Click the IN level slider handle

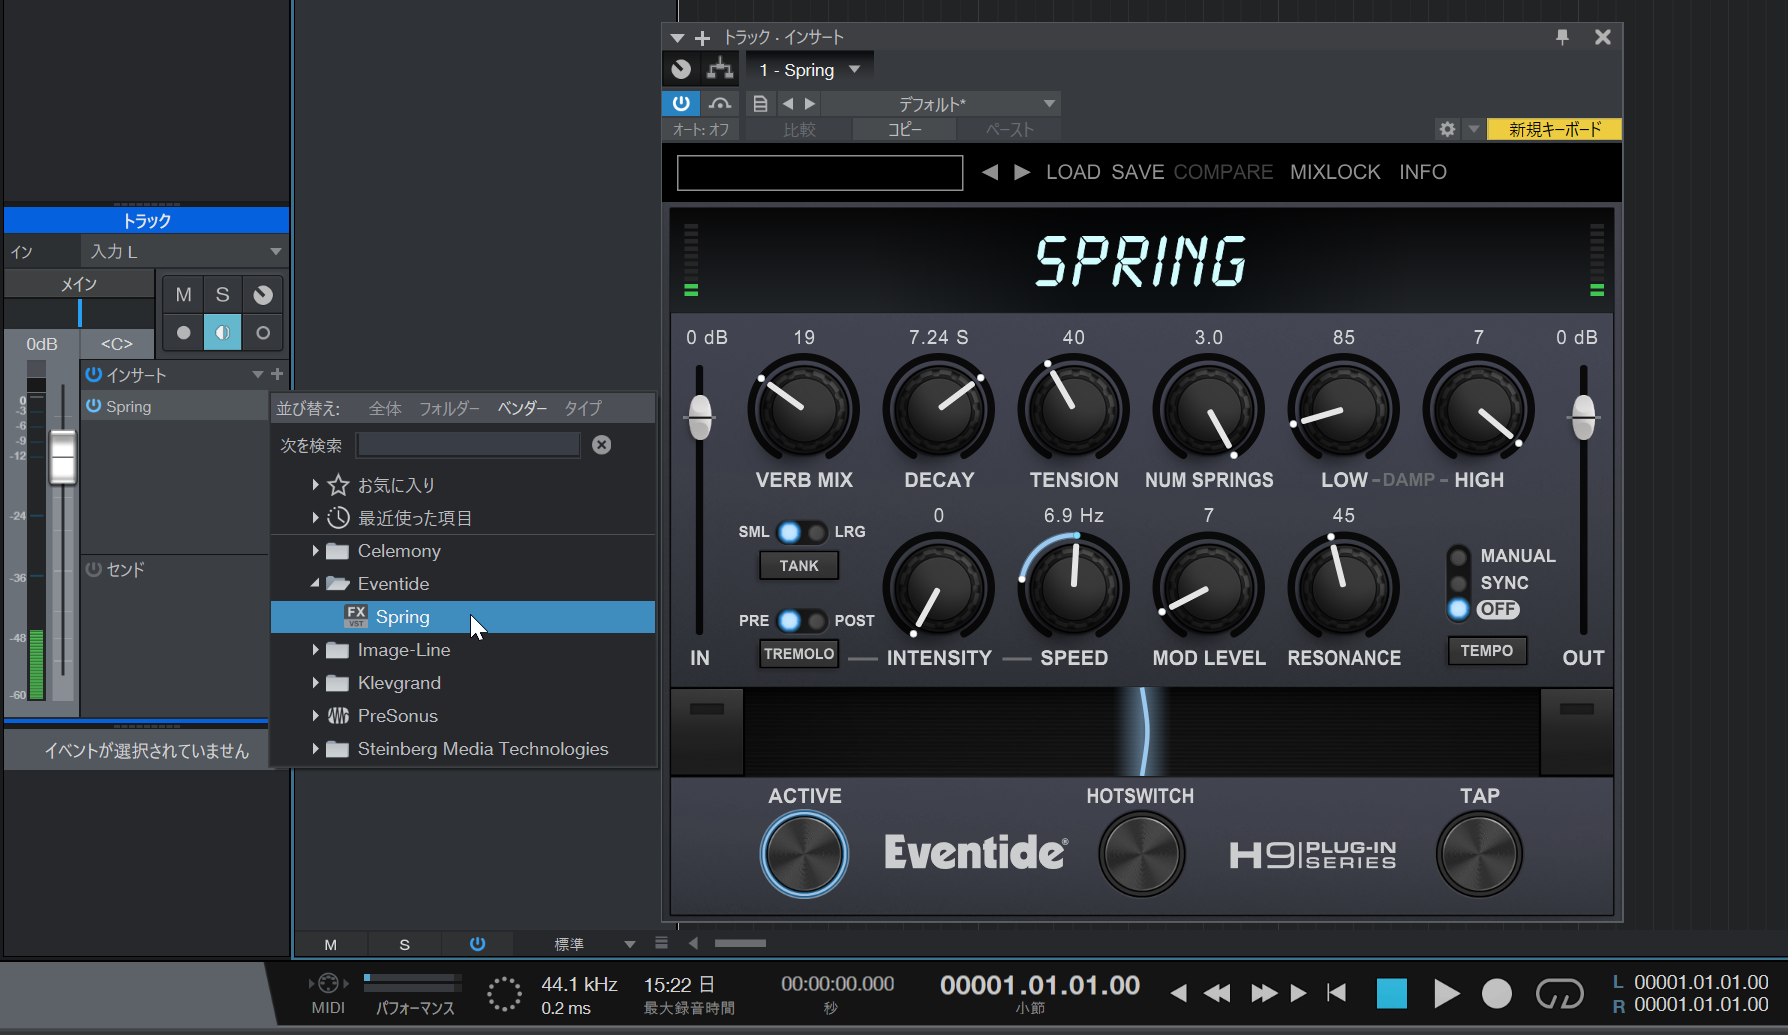(x=700, y=417)
